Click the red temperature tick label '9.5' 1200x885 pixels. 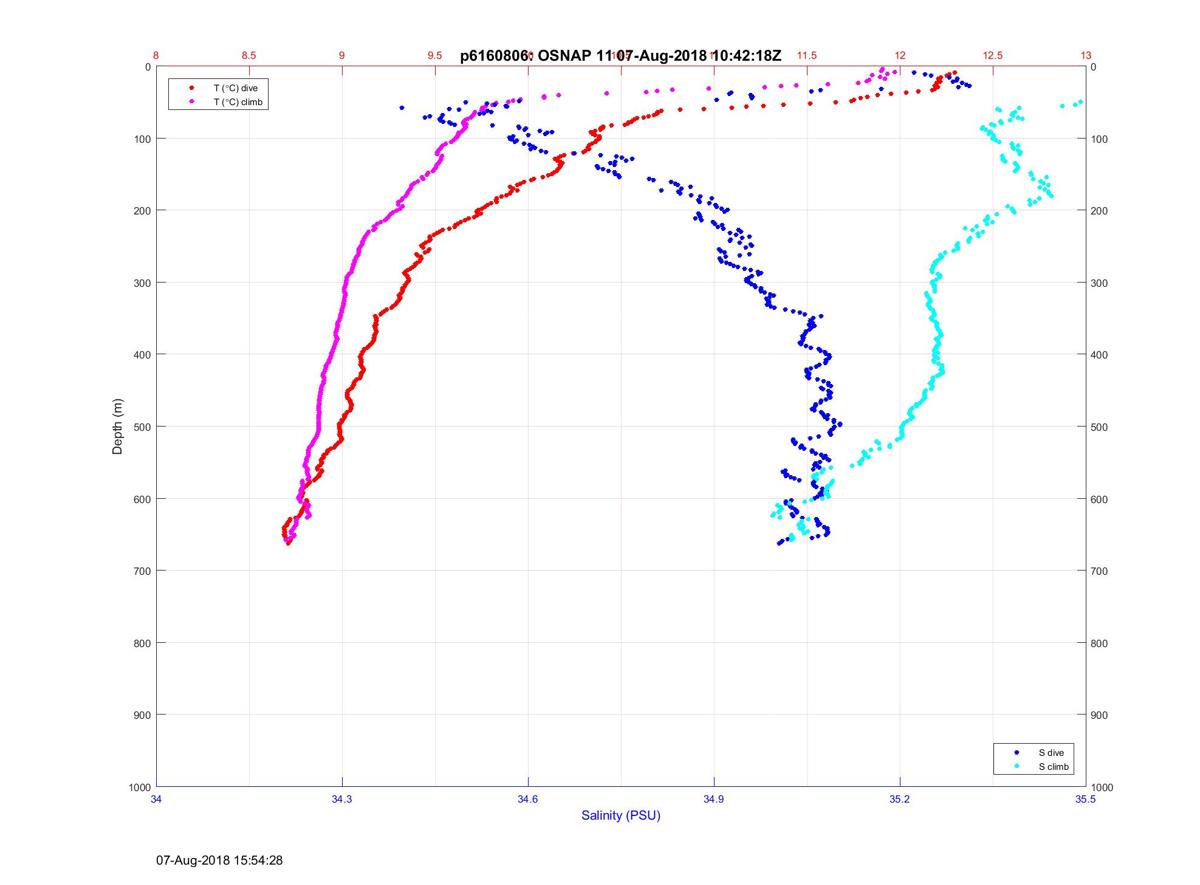[x=435, y=56]
